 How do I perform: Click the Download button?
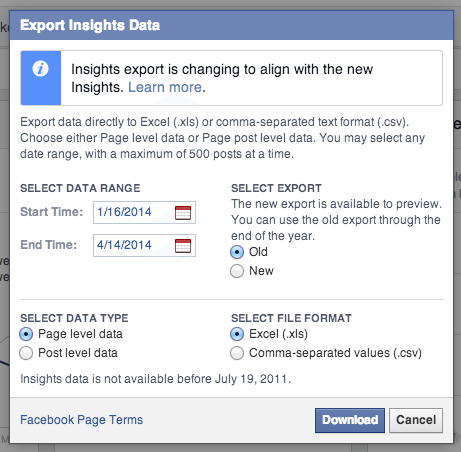pyautogui.click(x=350, y=420)
